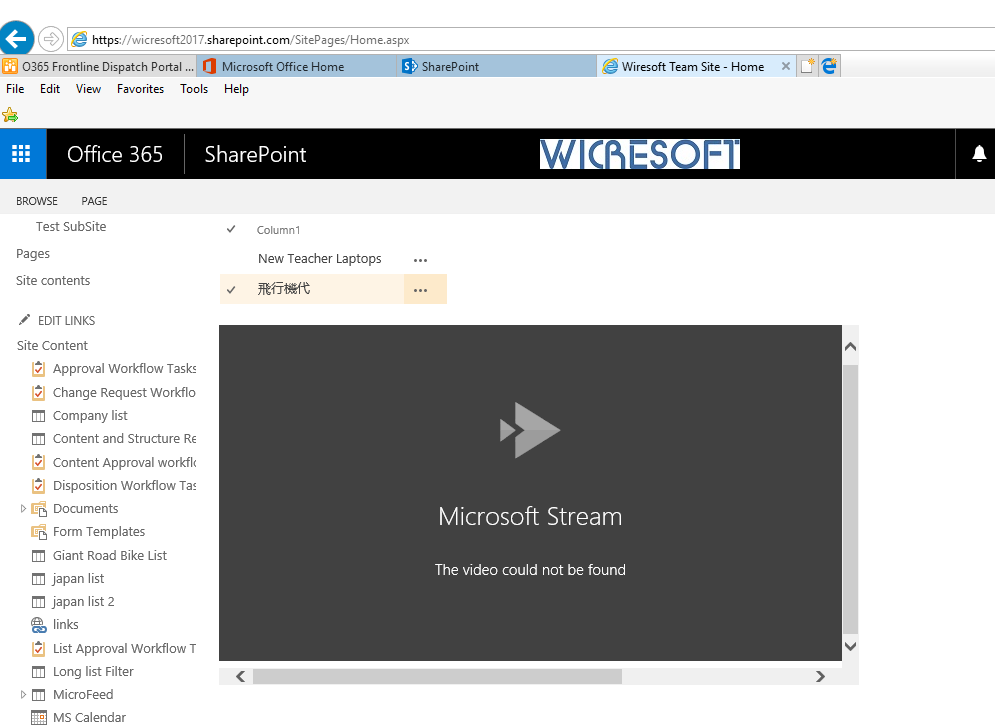Click the pencil icon next to EDIT LINKS
Image resolution: width=995 pixels, height=726 pixels.
(24, 320)
